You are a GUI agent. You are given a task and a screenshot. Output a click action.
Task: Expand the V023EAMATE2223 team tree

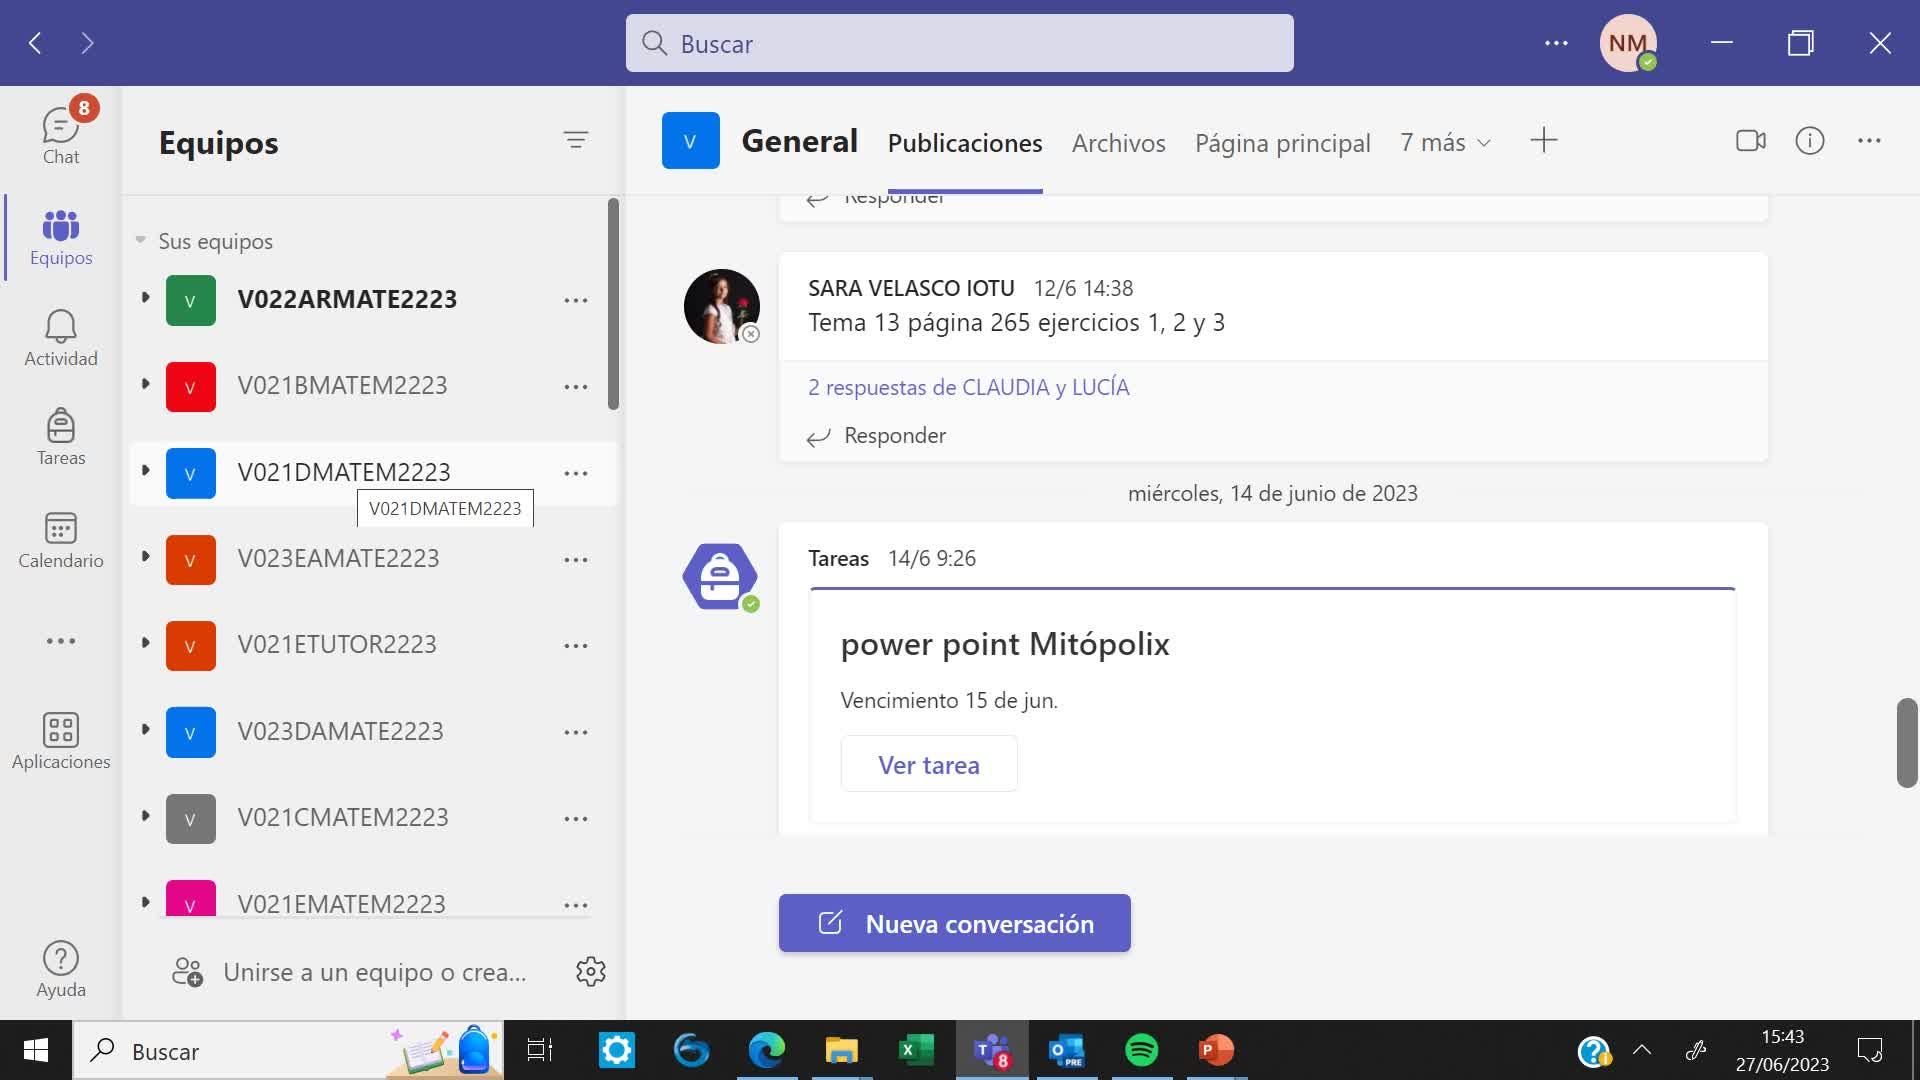[145, 557]
